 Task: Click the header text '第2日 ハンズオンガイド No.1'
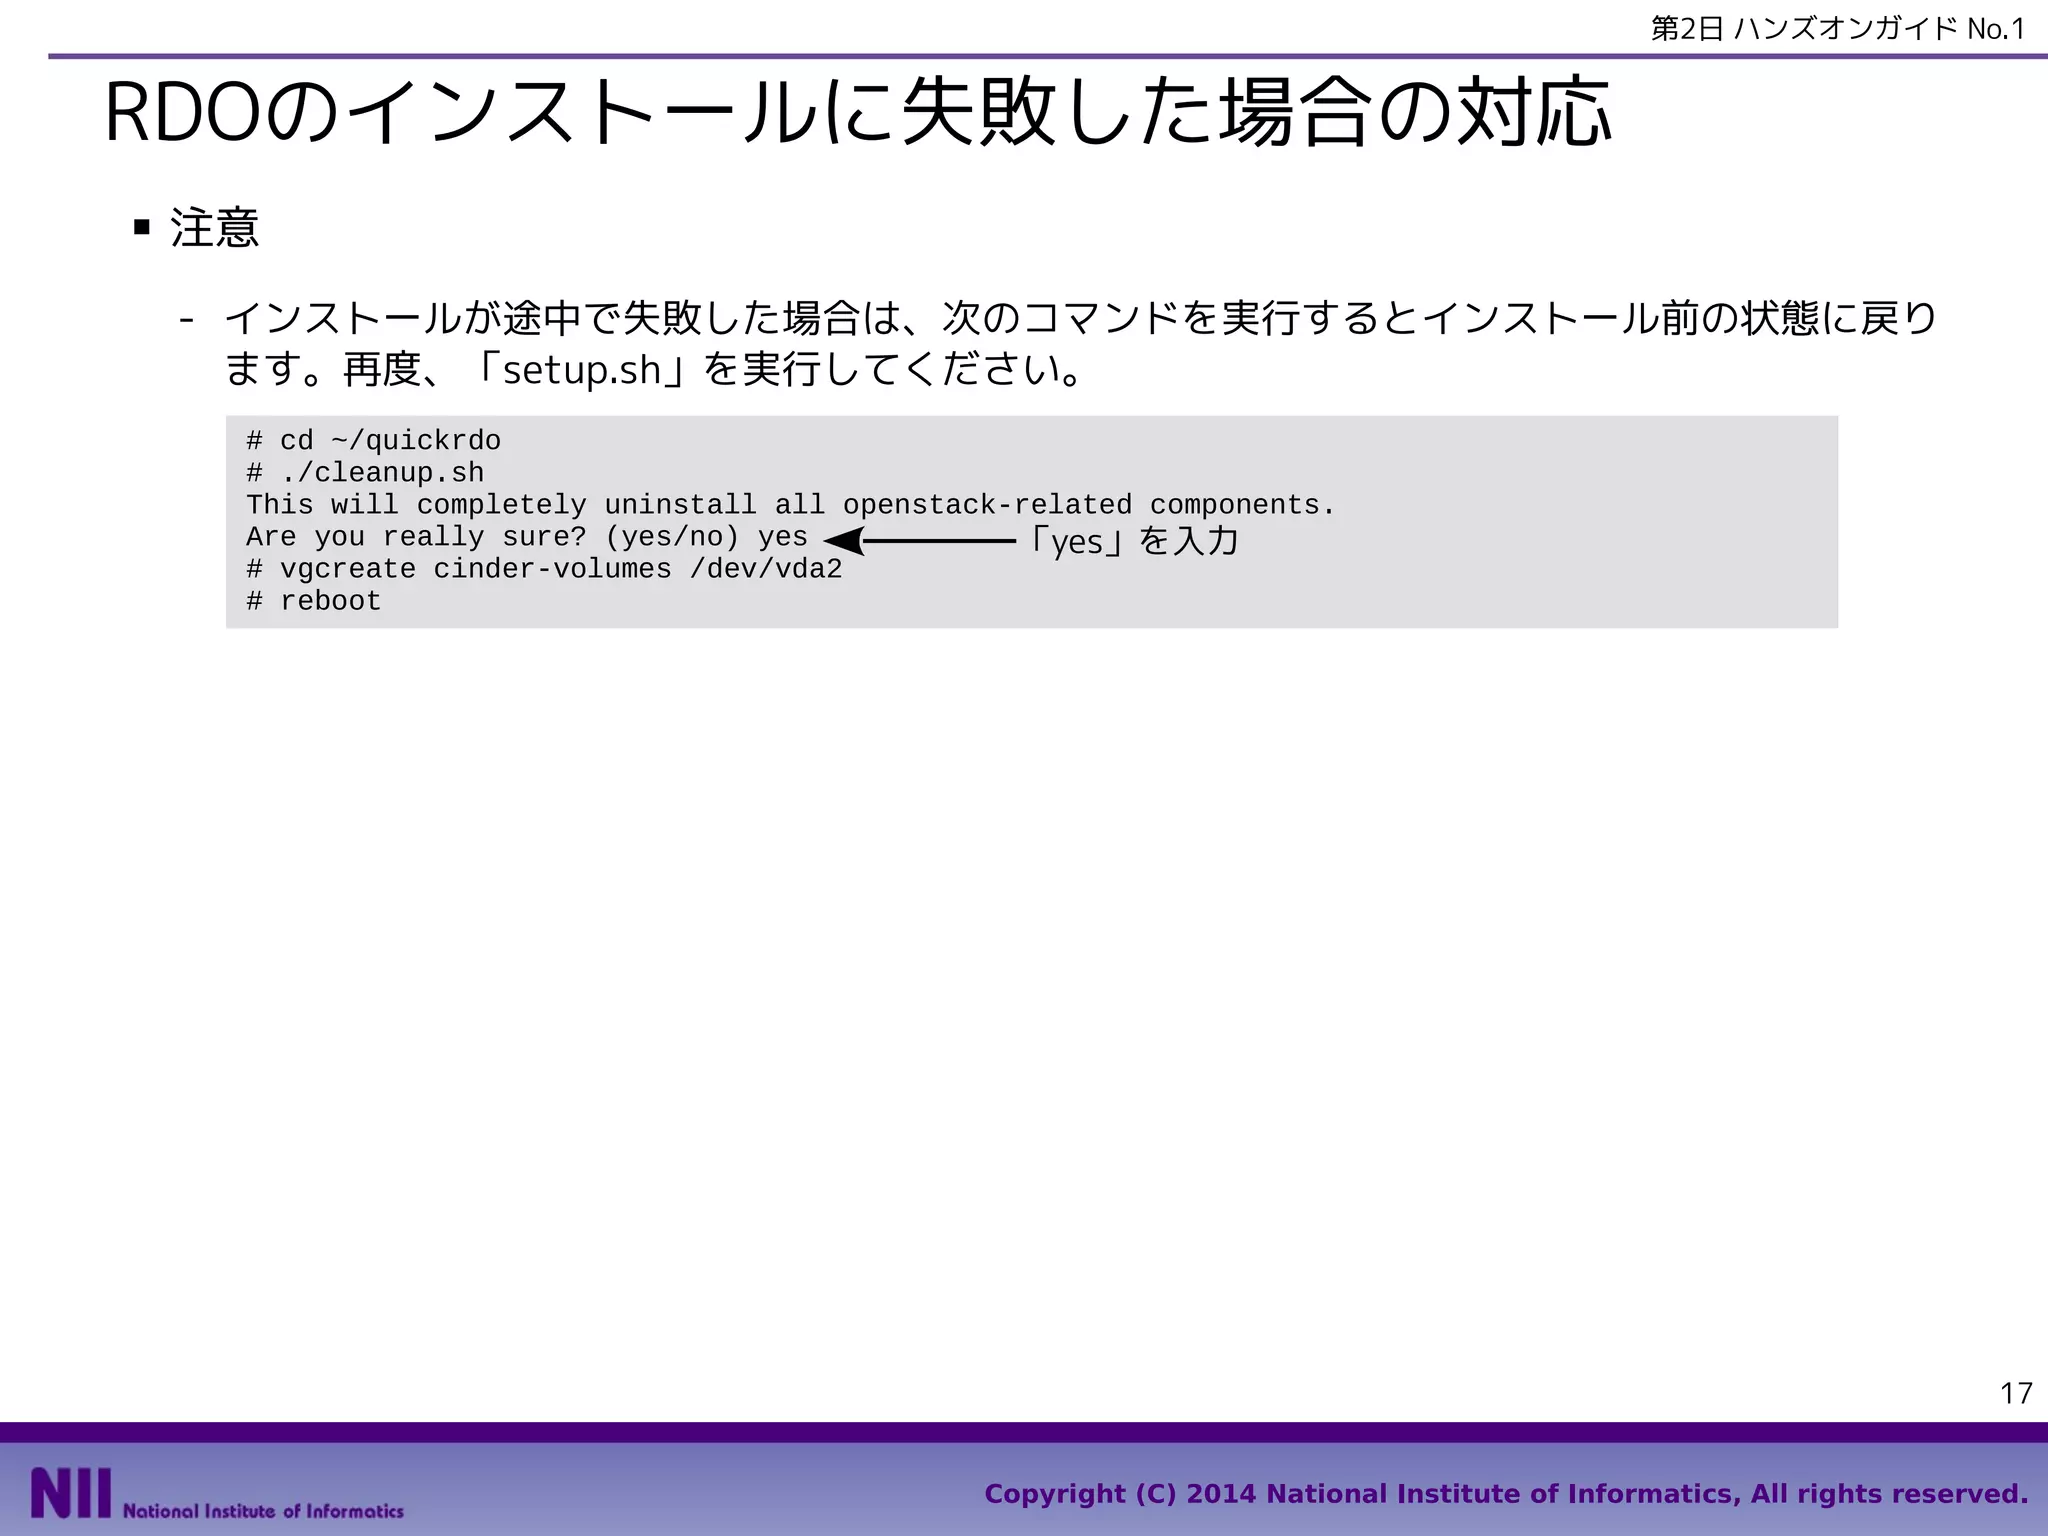coord(1838,29)
